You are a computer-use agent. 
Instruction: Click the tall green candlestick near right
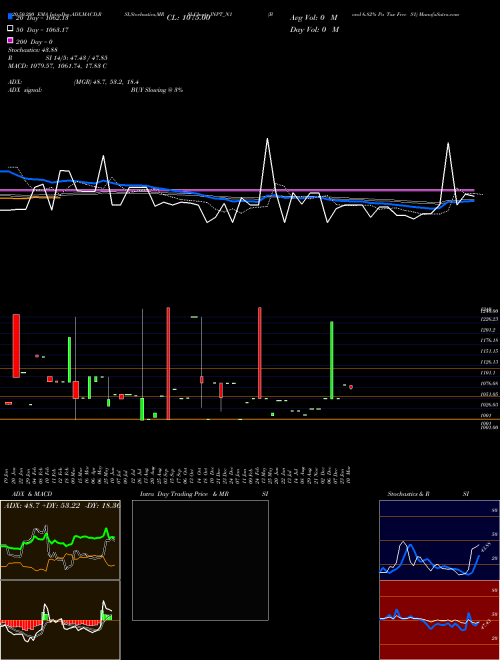click(x=332, y=360)
